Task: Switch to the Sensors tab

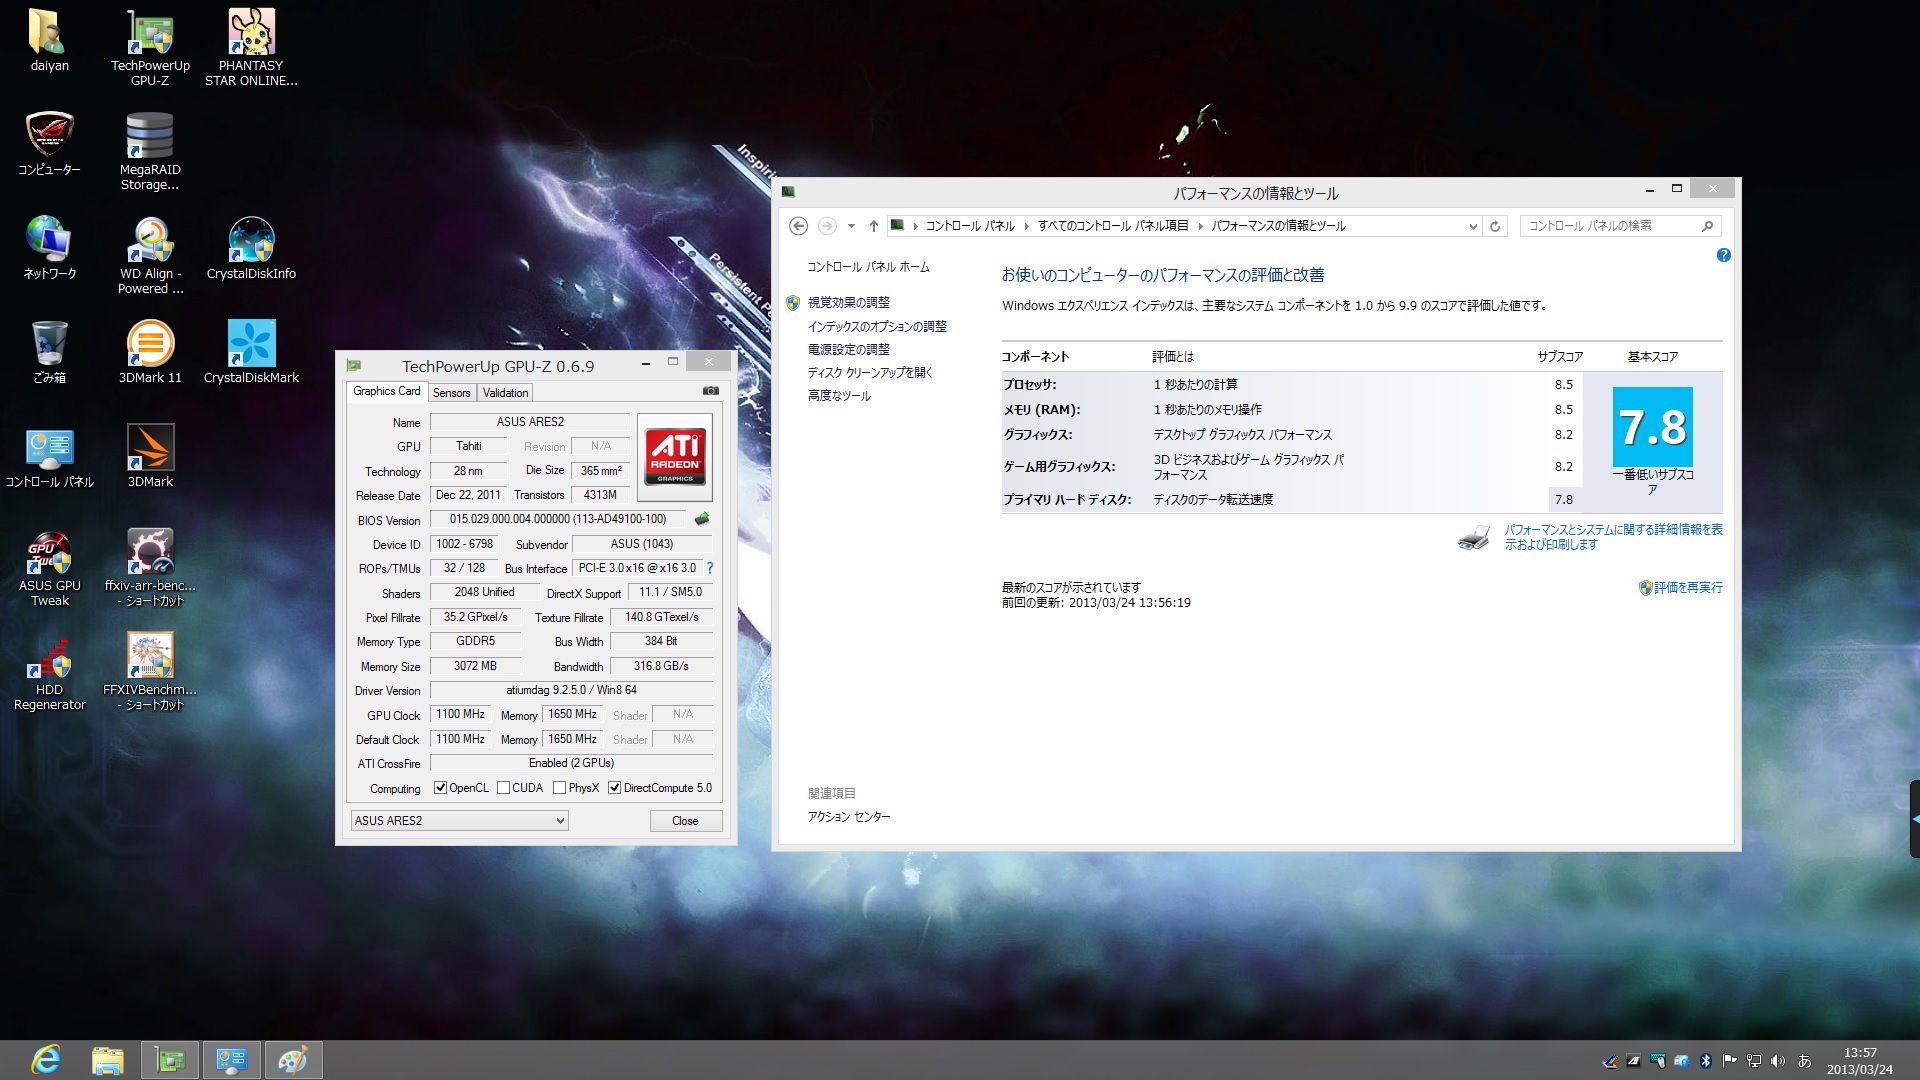Action: [451, 393]
